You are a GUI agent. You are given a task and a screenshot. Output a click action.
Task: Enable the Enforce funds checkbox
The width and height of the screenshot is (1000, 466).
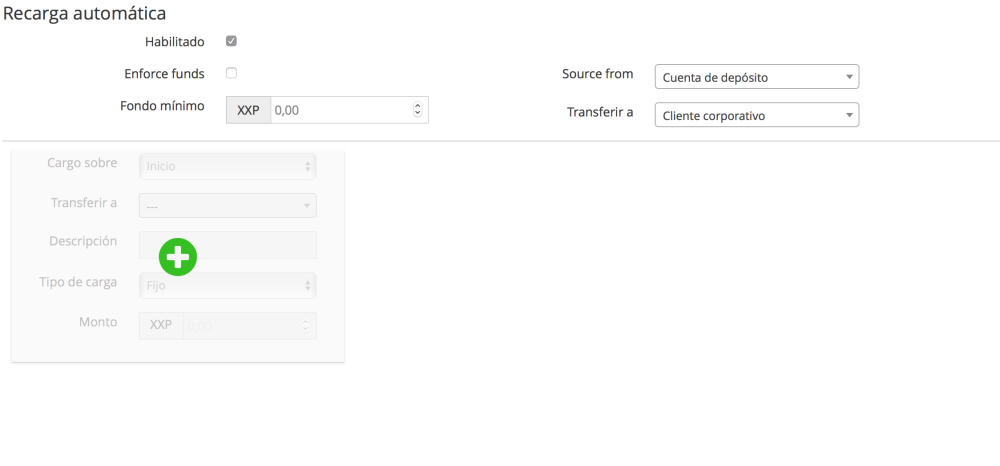[x=231, y=73]
